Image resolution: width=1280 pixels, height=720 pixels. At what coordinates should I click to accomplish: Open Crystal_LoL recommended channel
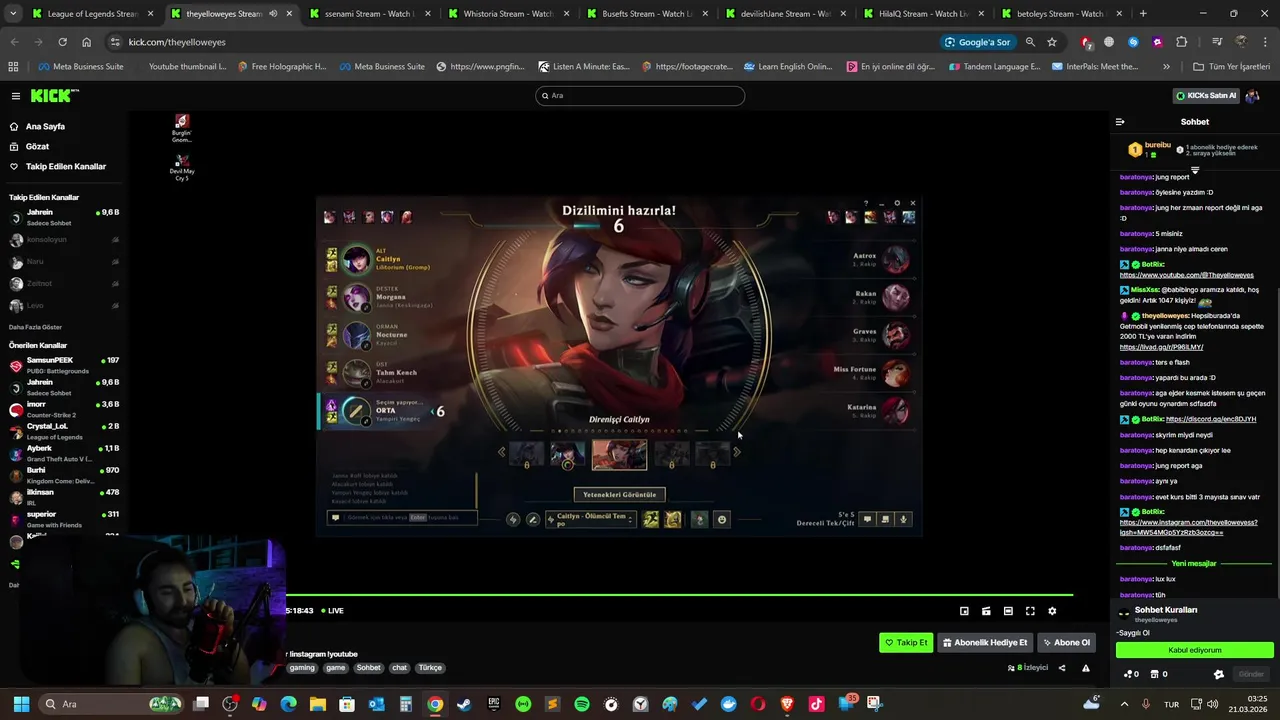coord(63,431)
